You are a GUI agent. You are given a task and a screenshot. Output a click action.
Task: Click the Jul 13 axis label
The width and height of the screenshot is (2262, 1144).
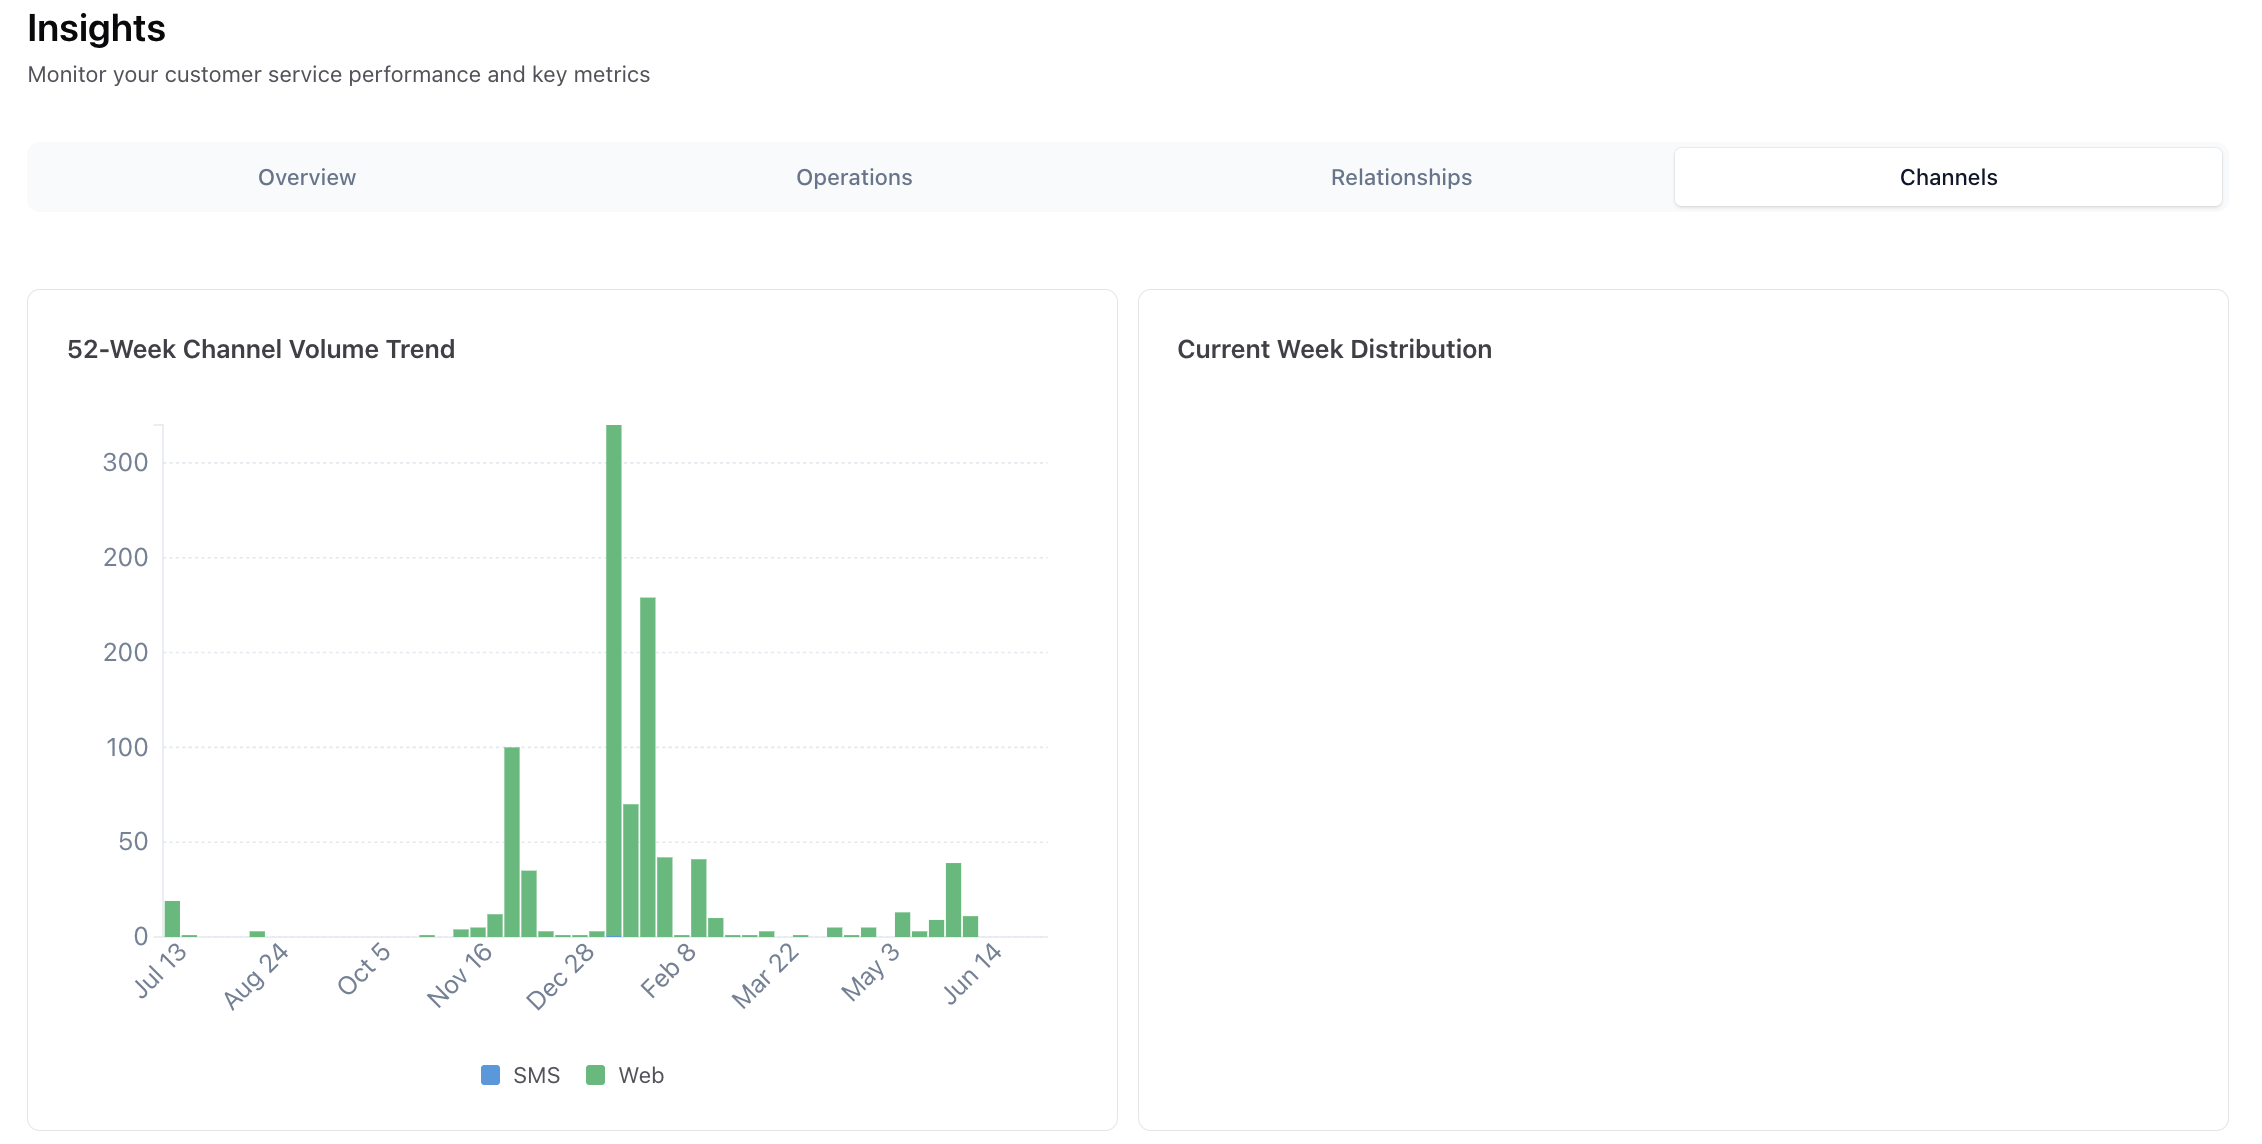[x=160, y=970]
